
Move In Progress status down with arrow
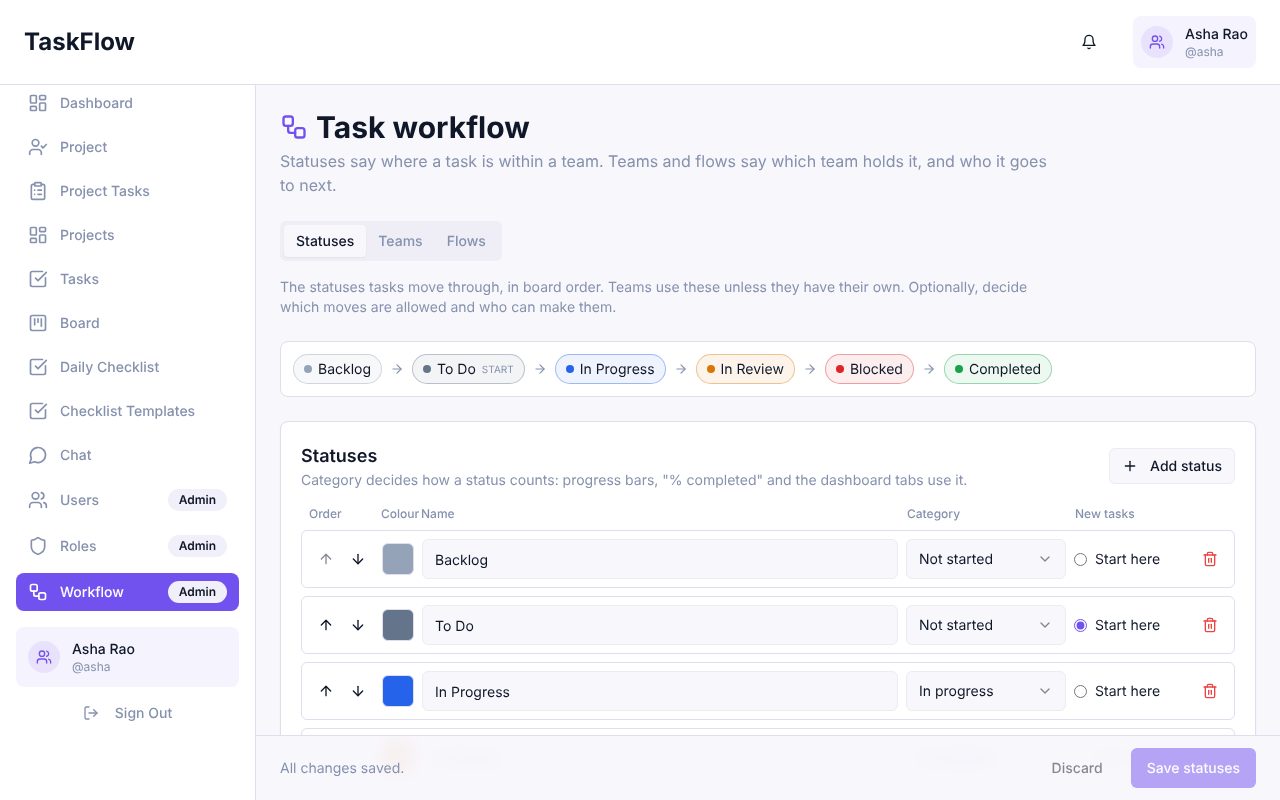click(x=358, y=691)
